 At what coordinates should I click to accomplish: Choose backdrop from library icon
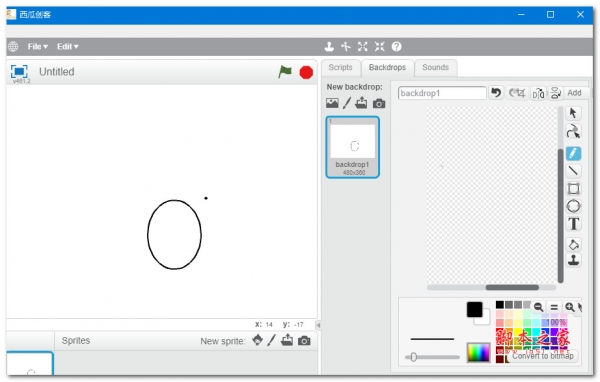(x=332, y=103)
